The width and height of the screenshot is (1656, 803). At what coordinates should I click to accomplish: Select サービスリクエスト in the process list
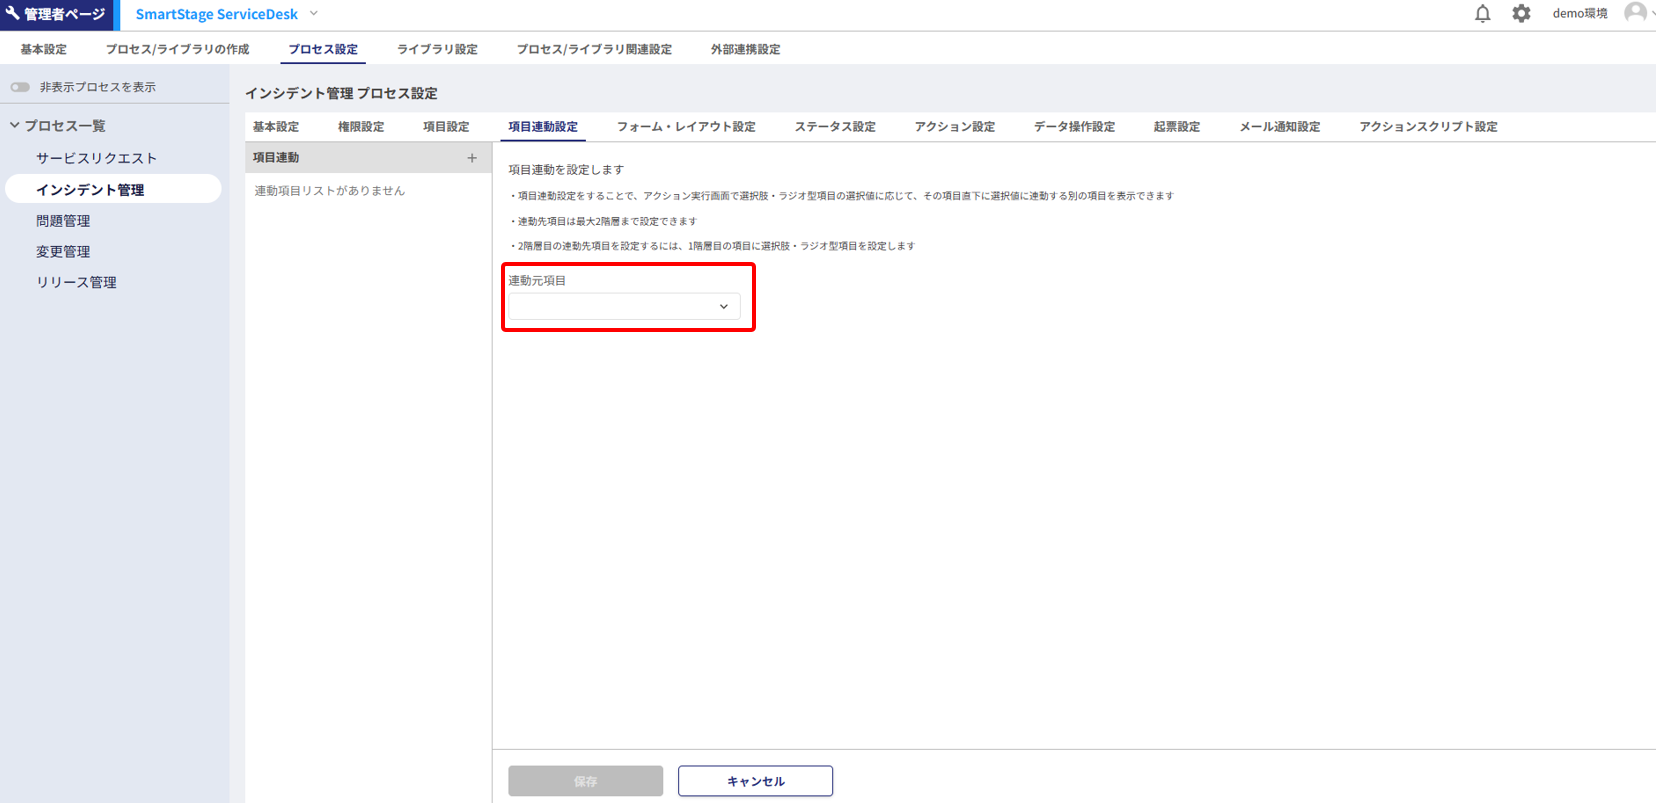(96, 158)
